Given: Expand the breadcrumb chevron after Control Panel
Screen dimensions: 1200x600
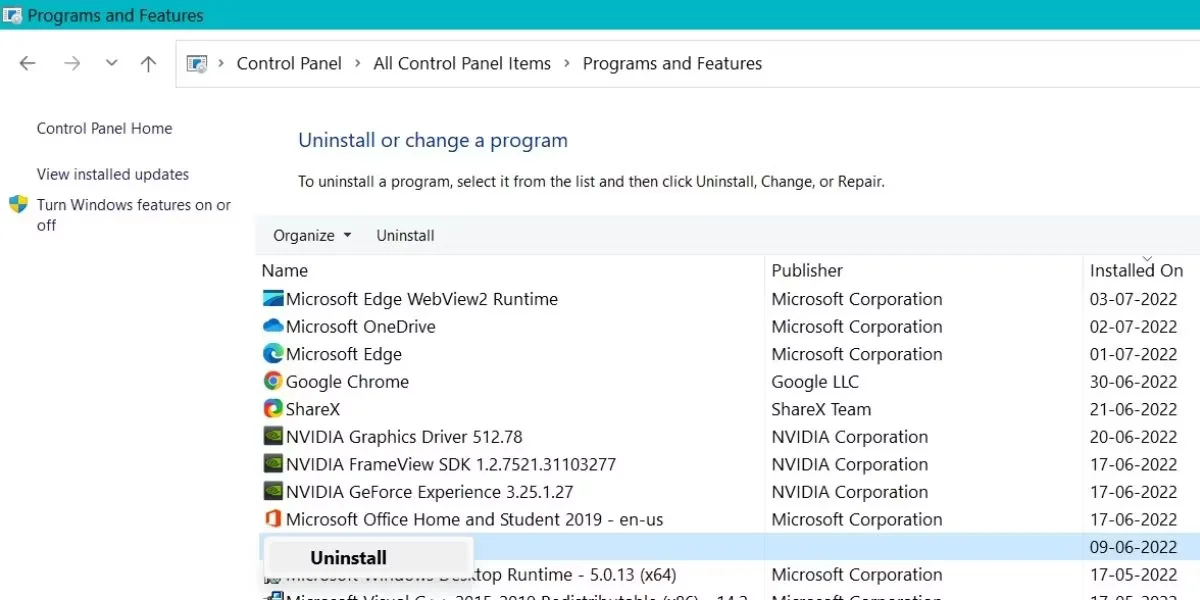Looking at the screenshot, I should click(x=355, y=63).
